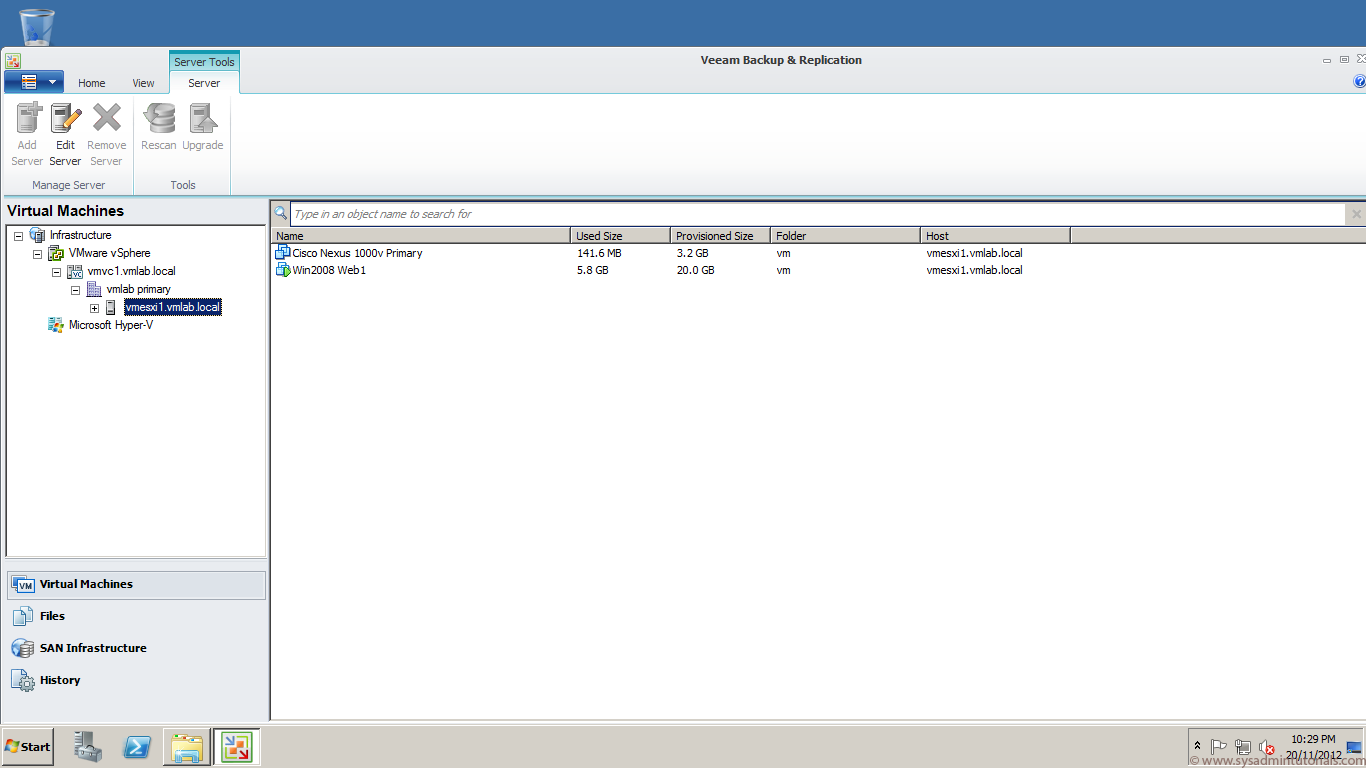Screen dimensions: 1366x768
Task: Show hidden system tray icons
Action: [1198, 747]
